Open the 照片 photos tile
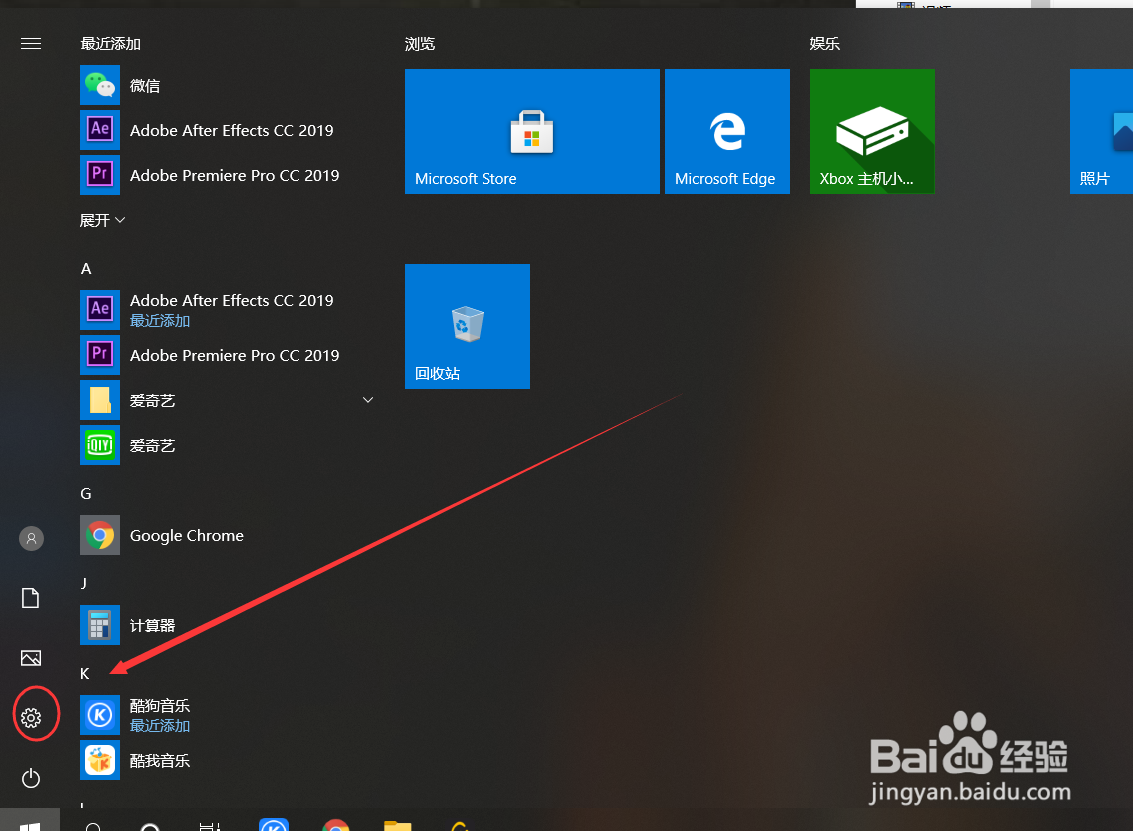The image size is (1133, 831). pos(1101,132)
